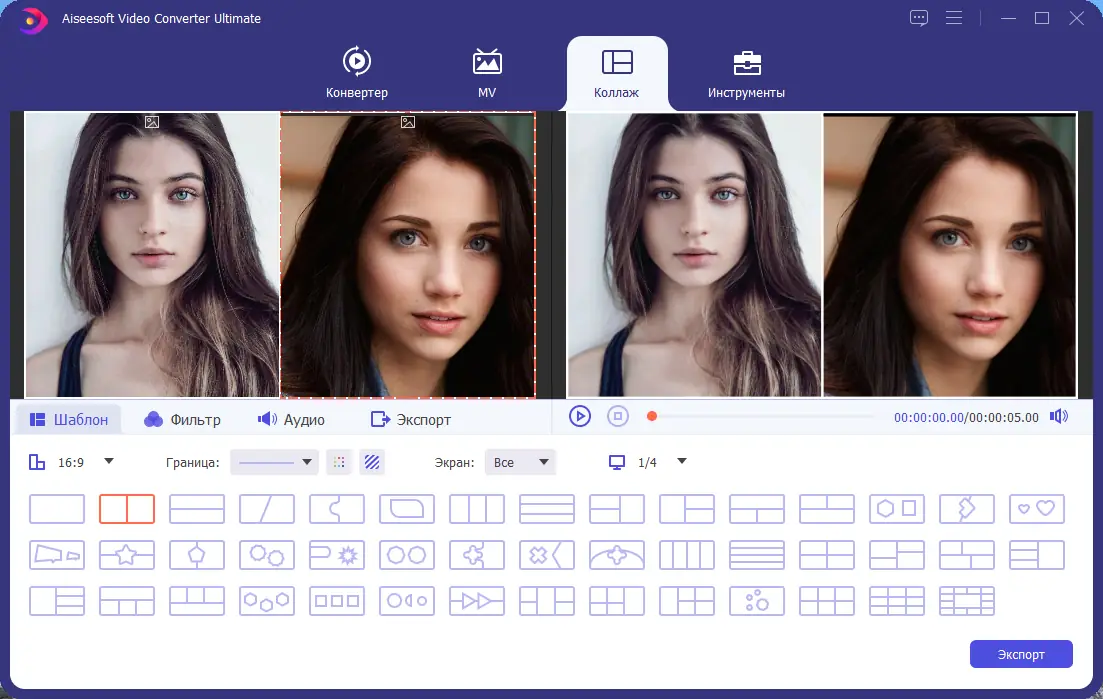Image resolution: width=1103 pixels, height=699 pixels.
Task: Click image icon on left collage cell
Action: [x=152, y=122]
